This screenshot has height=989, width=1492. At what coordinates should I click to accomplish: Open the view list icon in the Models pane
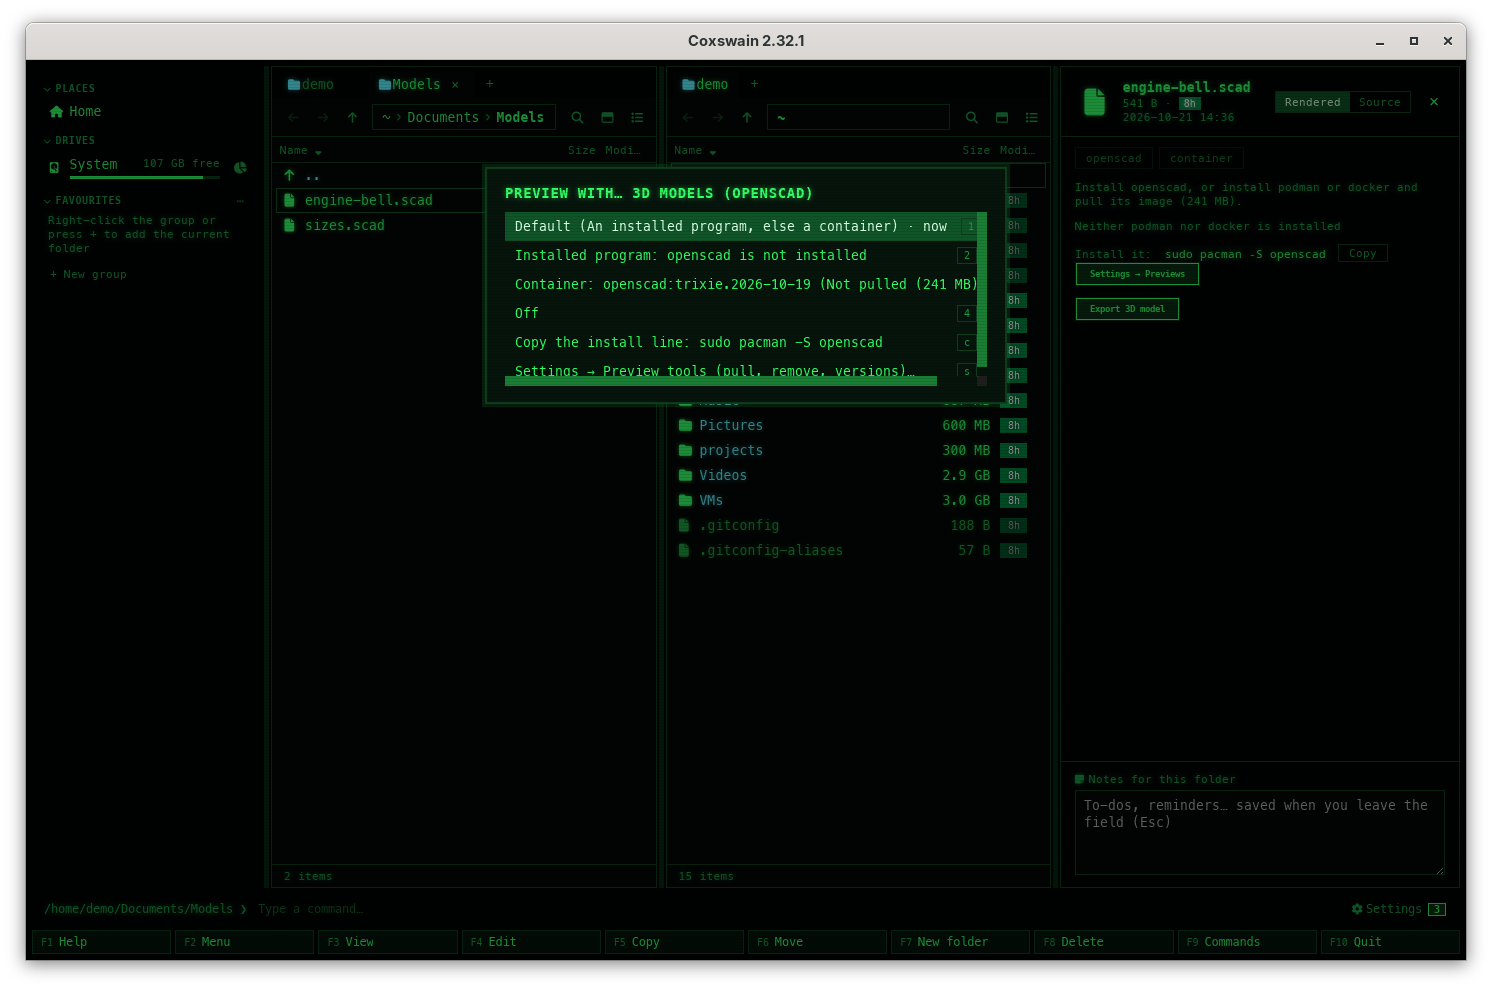637,118
